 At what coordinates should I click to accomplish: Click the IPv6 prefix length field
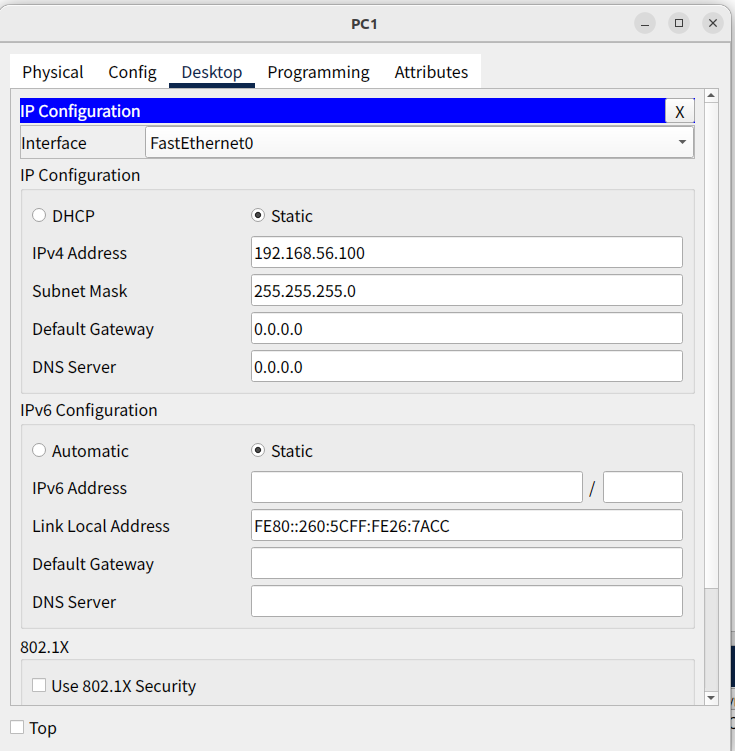pos(643,487)
